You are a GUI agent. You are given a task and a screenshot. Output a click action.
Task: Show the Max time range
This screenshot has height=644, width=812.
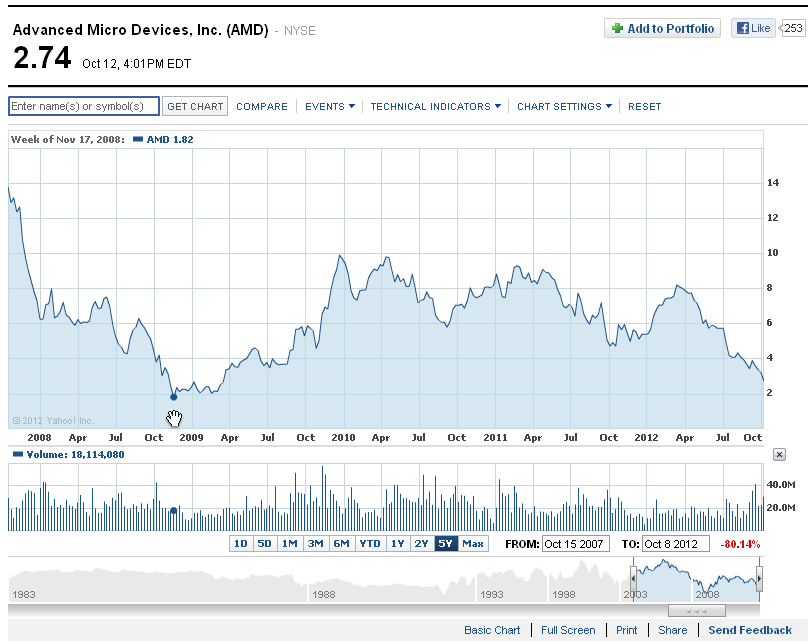[473, 544]
